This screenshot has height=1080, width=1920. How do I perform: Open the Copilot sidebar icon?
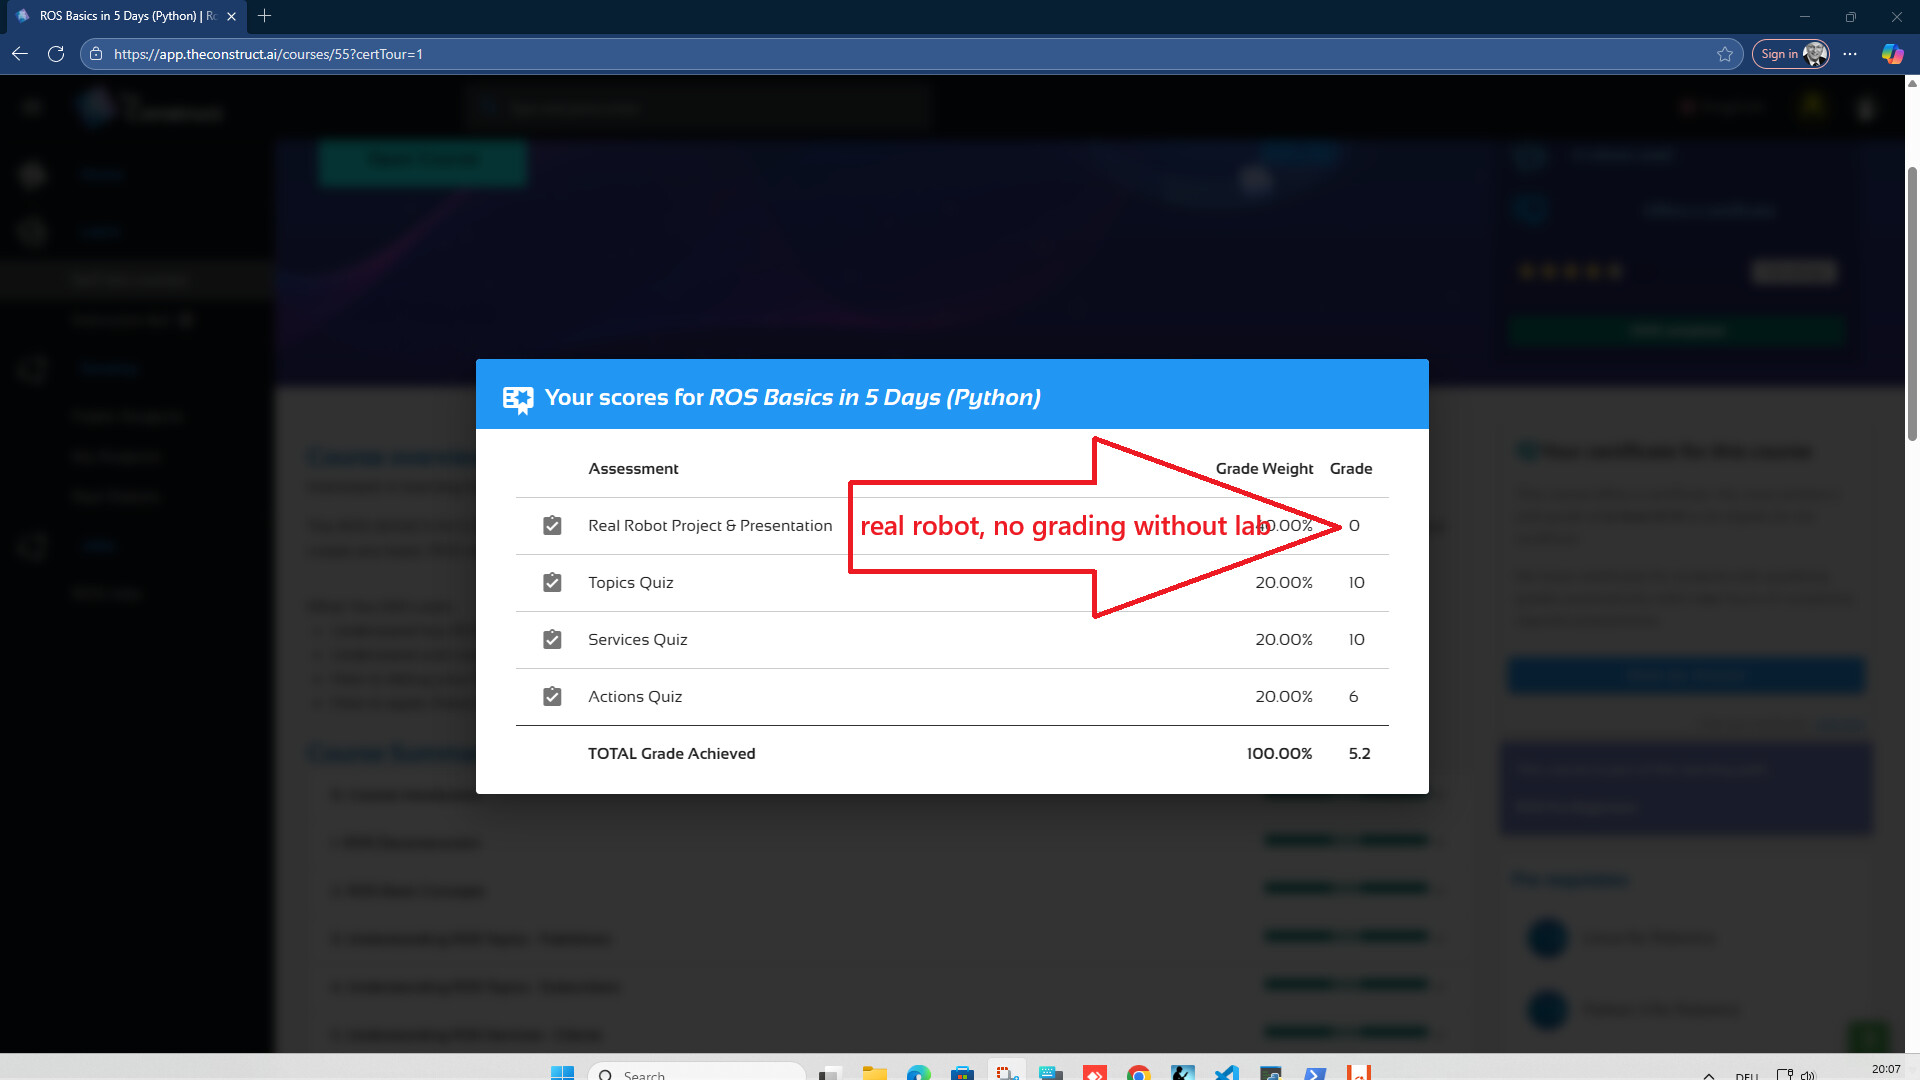pos(1892,54)
